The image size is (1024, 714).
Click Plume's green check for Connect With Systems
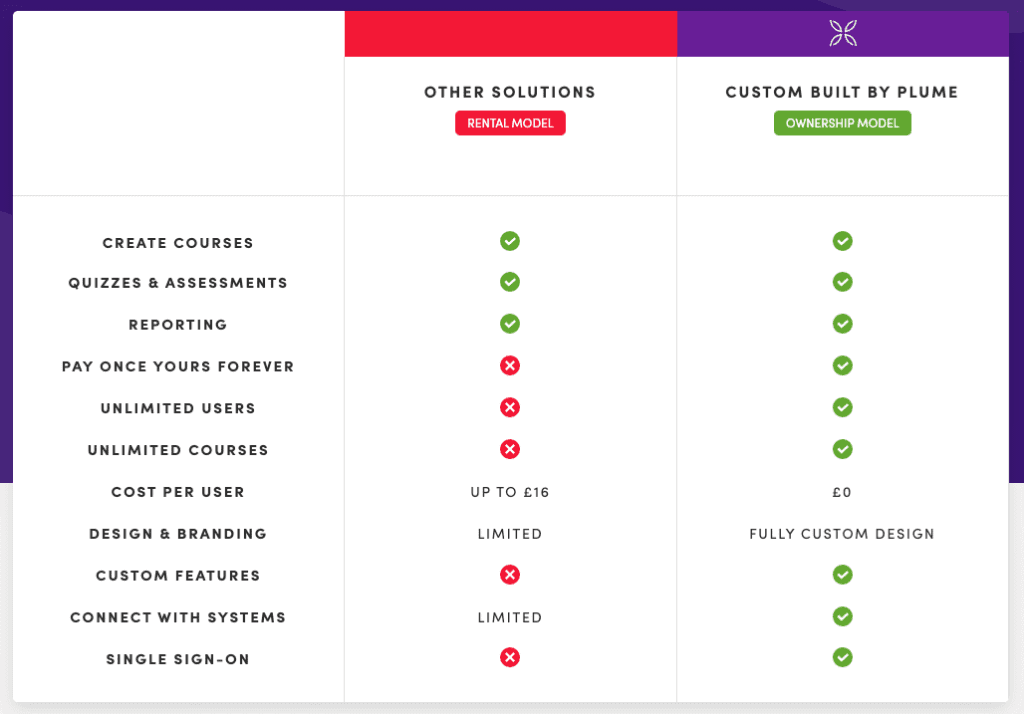pos(843,616)
